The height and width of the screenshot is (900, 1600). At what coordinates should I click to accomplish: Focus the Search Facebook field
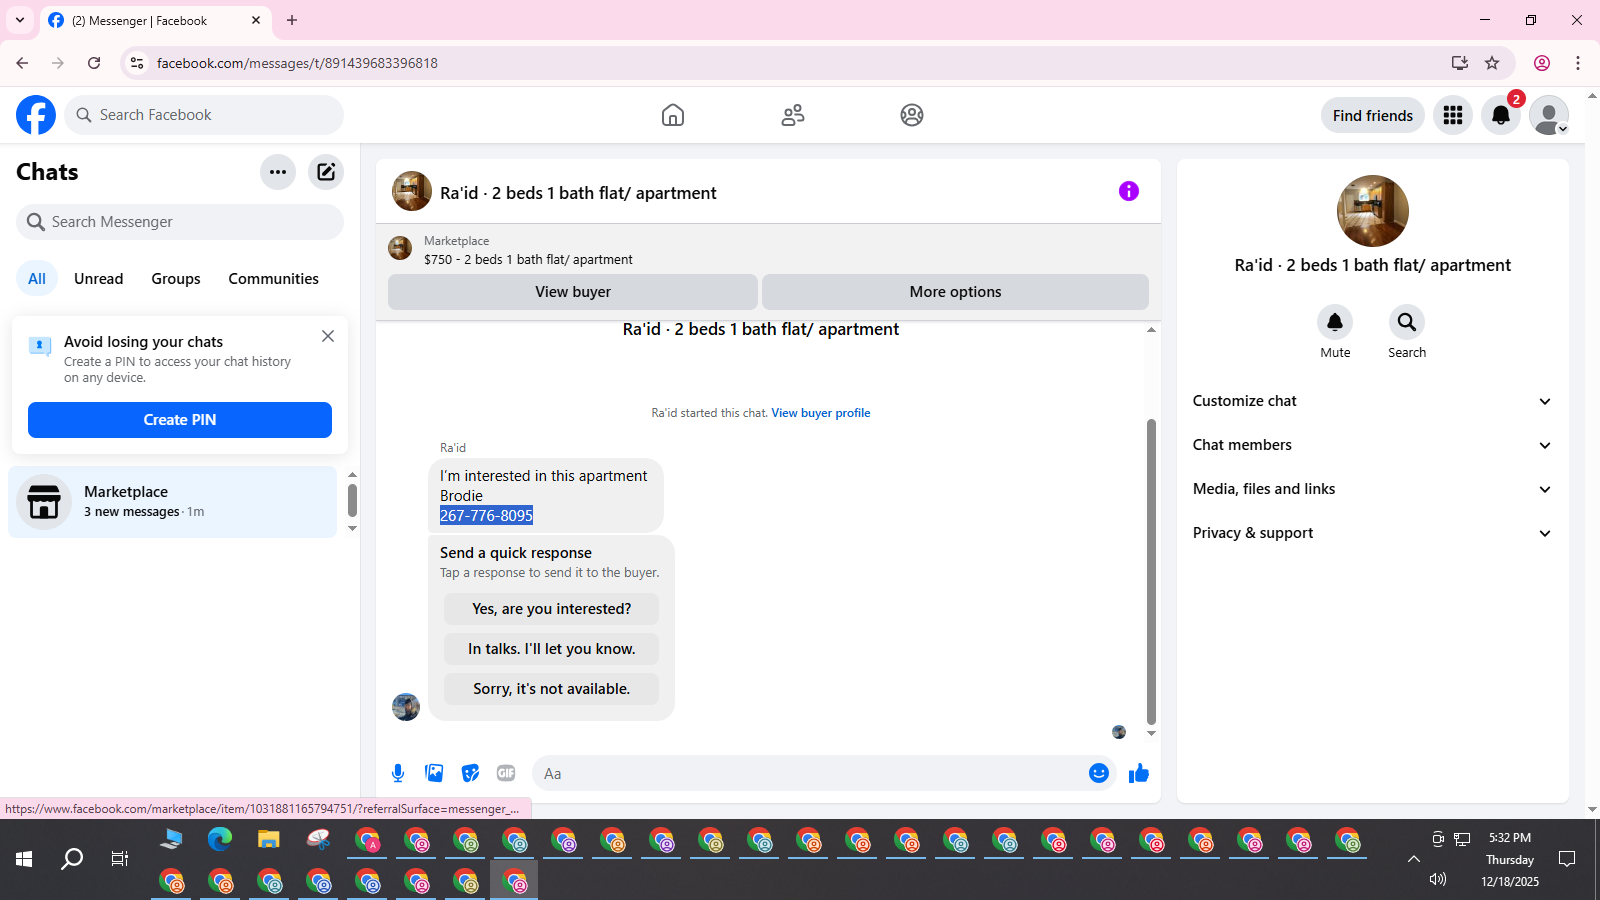(x=204, y=115)
